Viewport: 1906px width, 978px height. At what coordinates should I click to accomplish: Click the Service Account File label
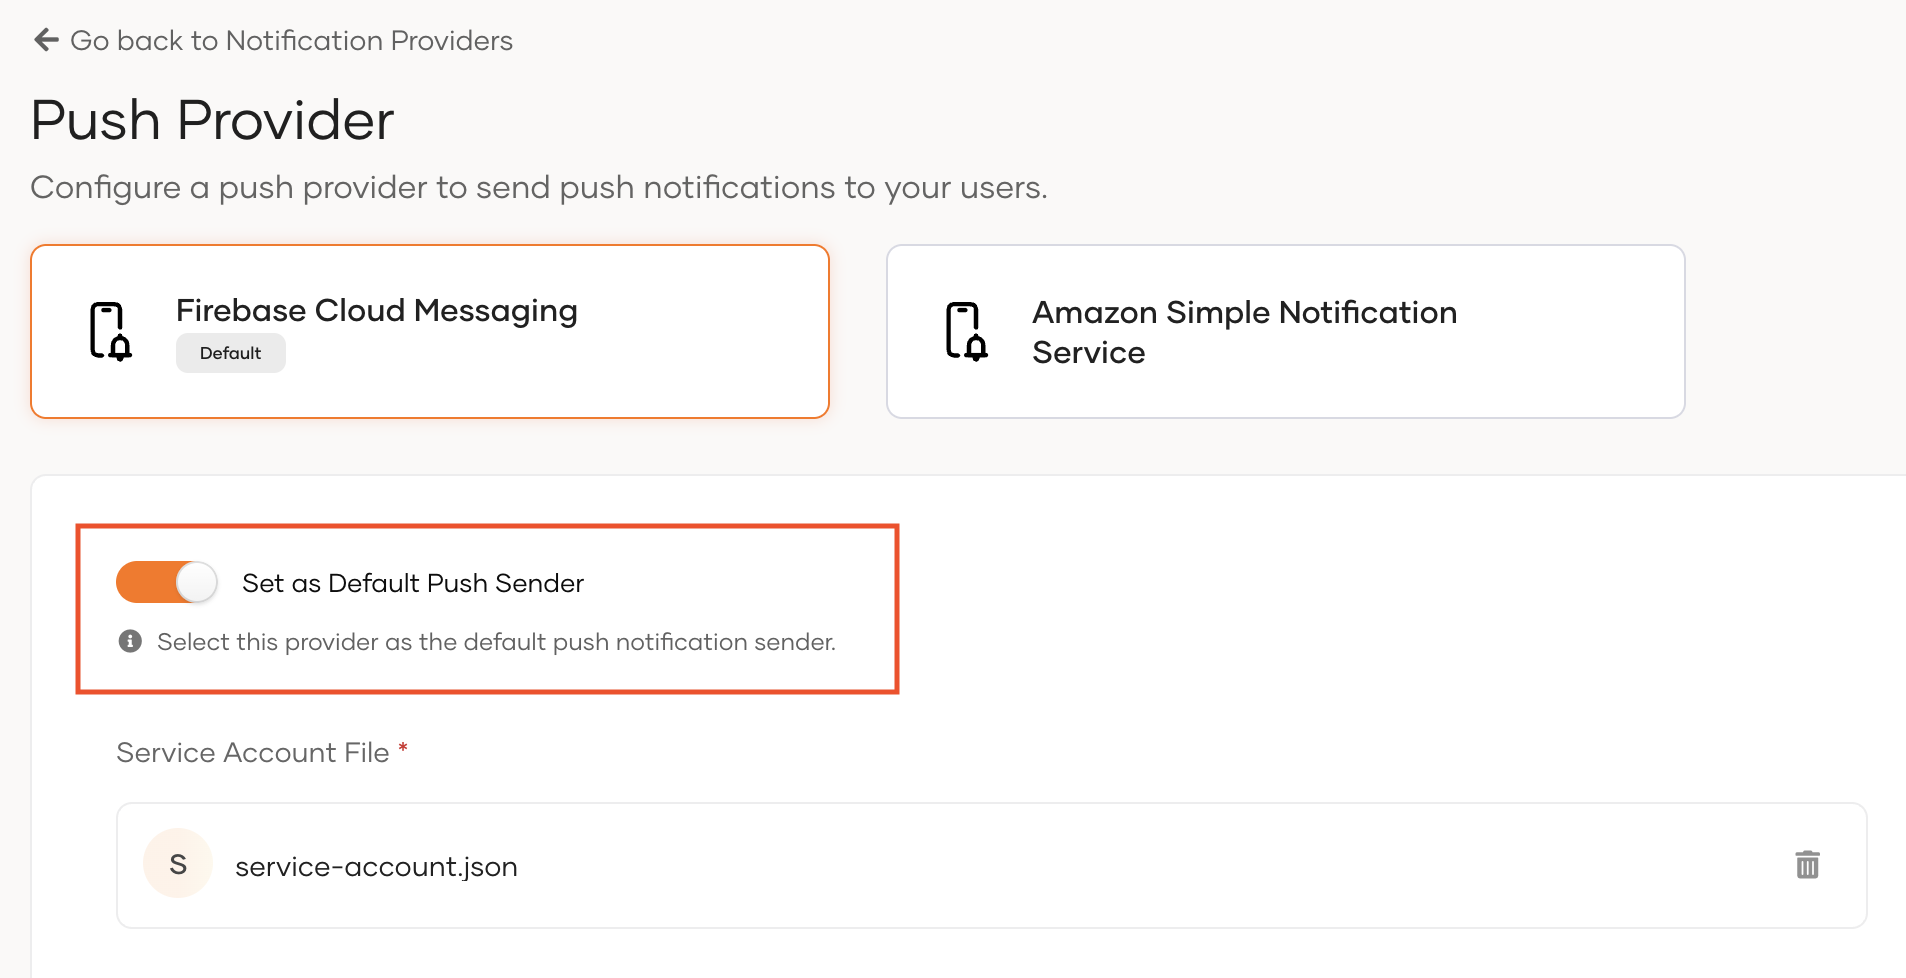point(252,752)
